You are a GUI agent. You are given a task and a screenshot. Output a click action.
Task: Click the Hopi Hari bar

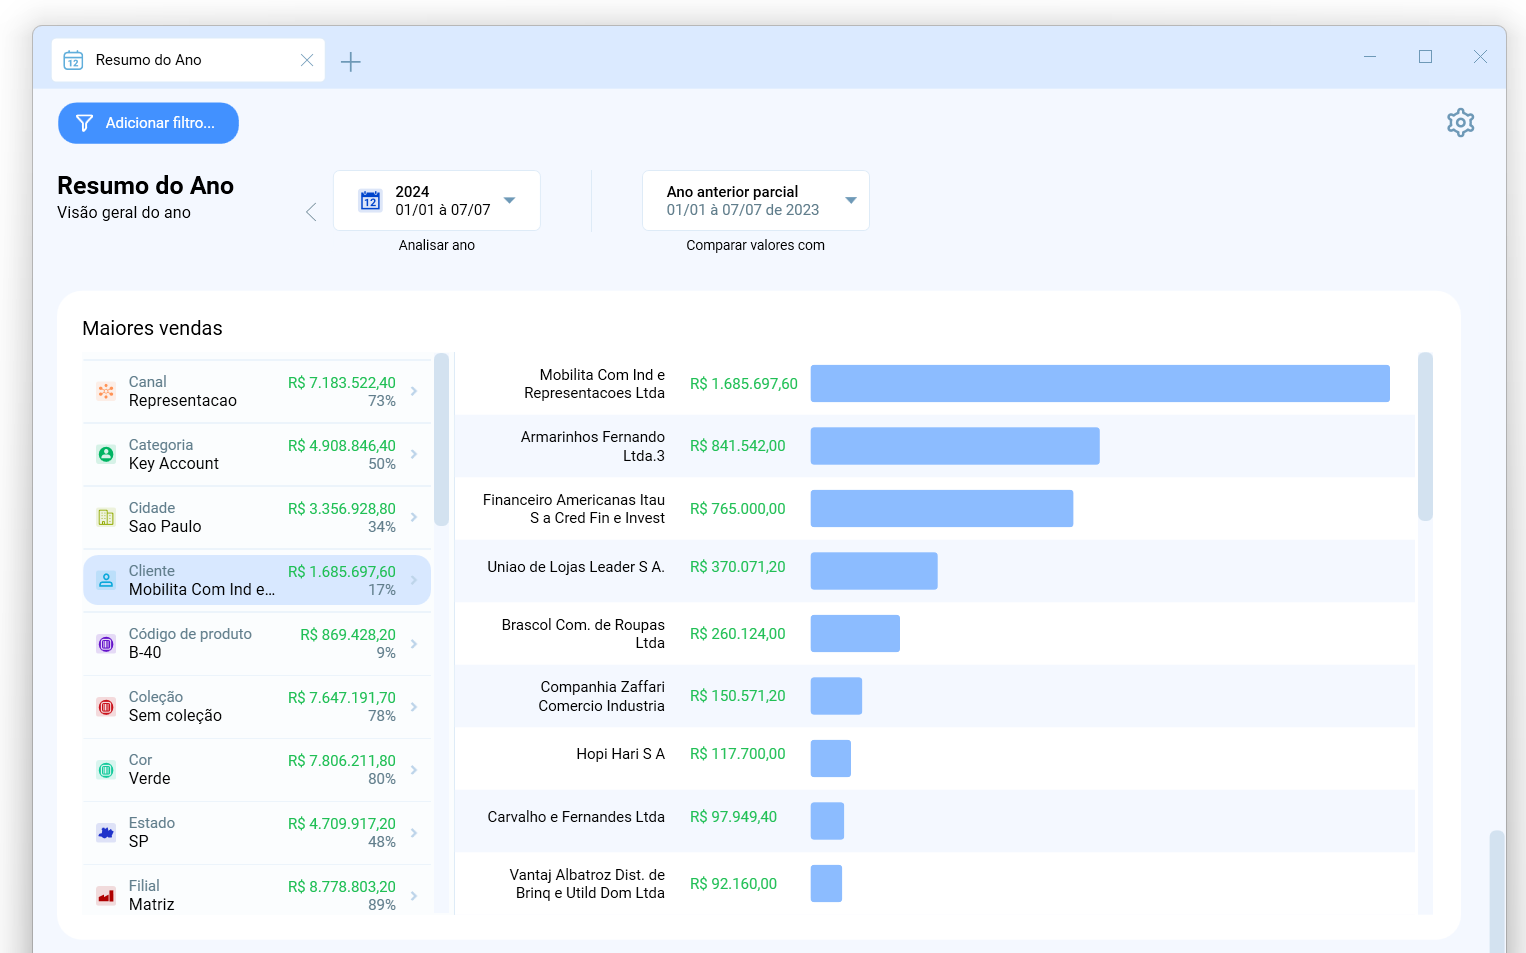coord(831,759)
